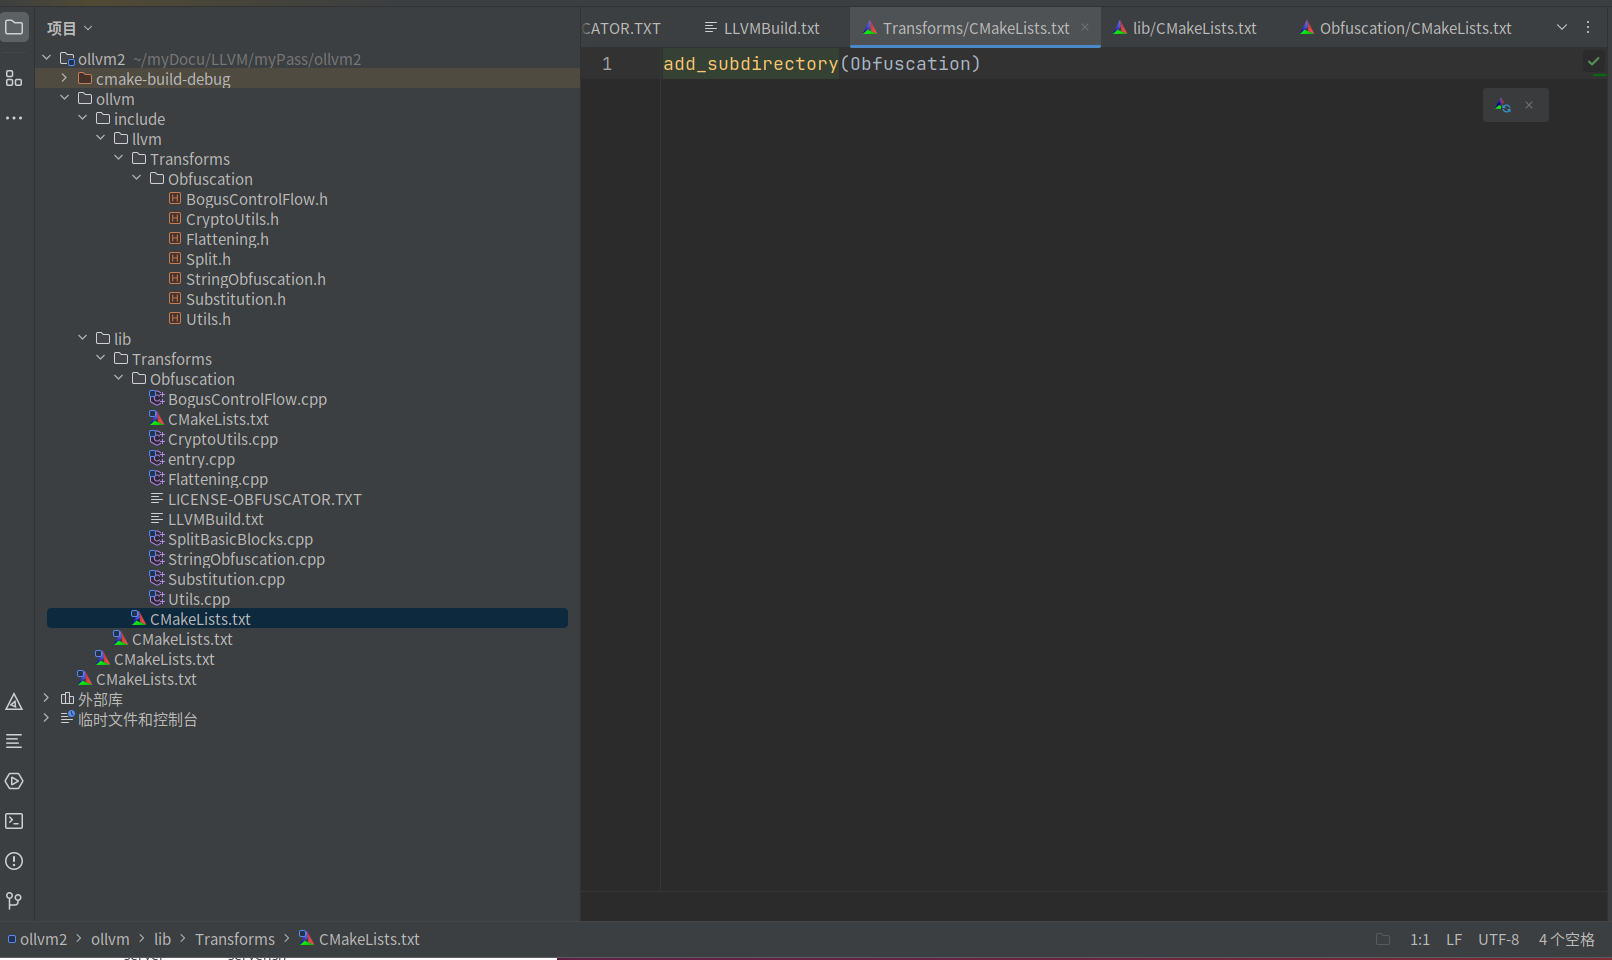Open the 1:1 line-column position widget
The height and width of the screenshot is (960, 1612).
1420,939
